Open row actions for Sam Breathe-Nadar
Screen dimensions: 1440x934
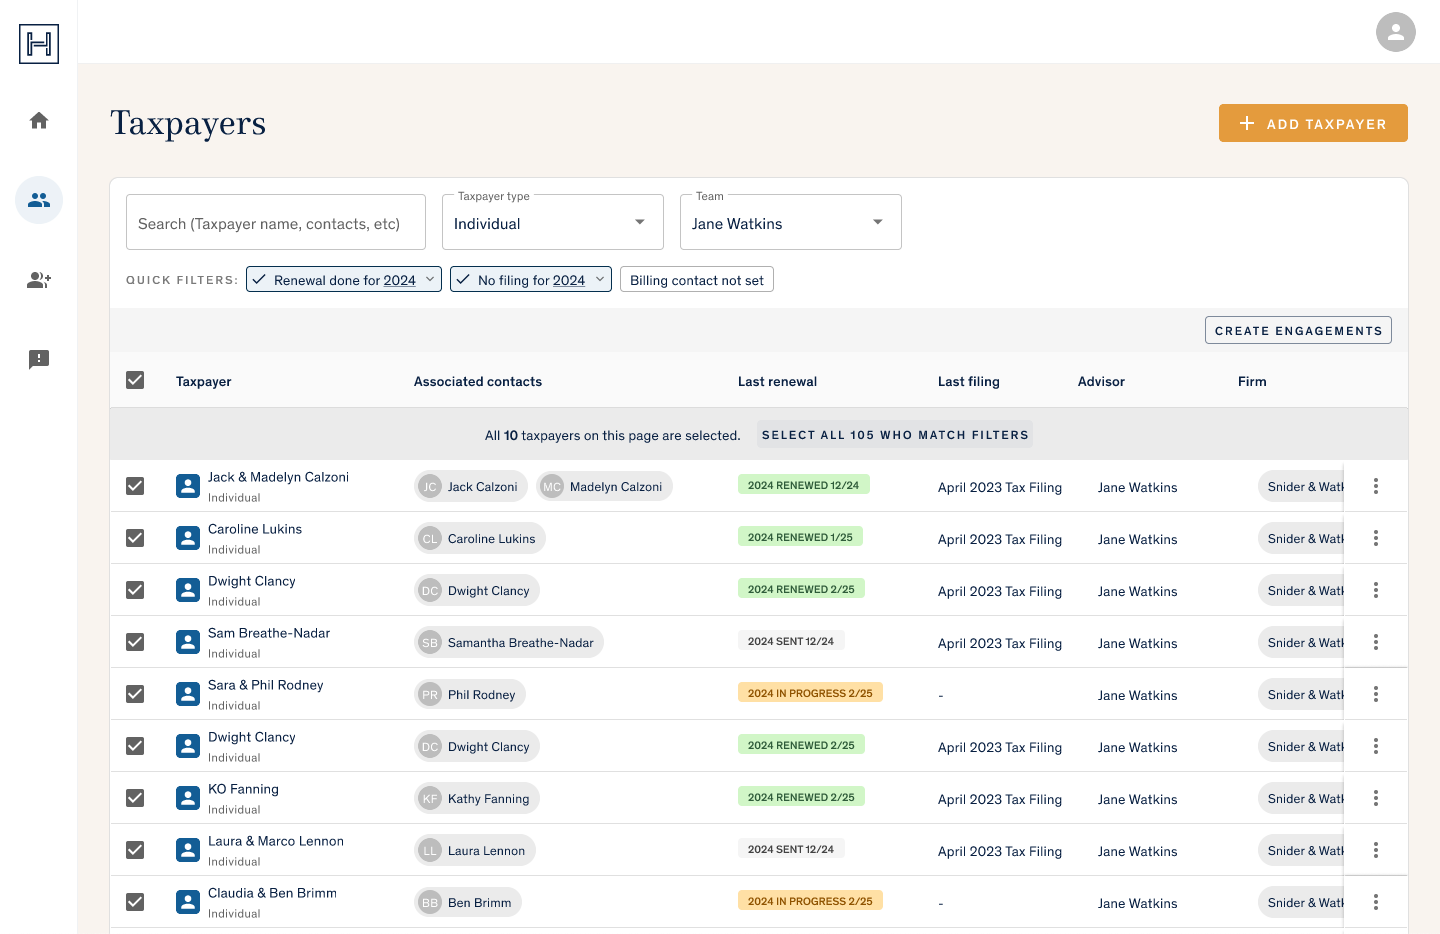[x=1376, y=642]
